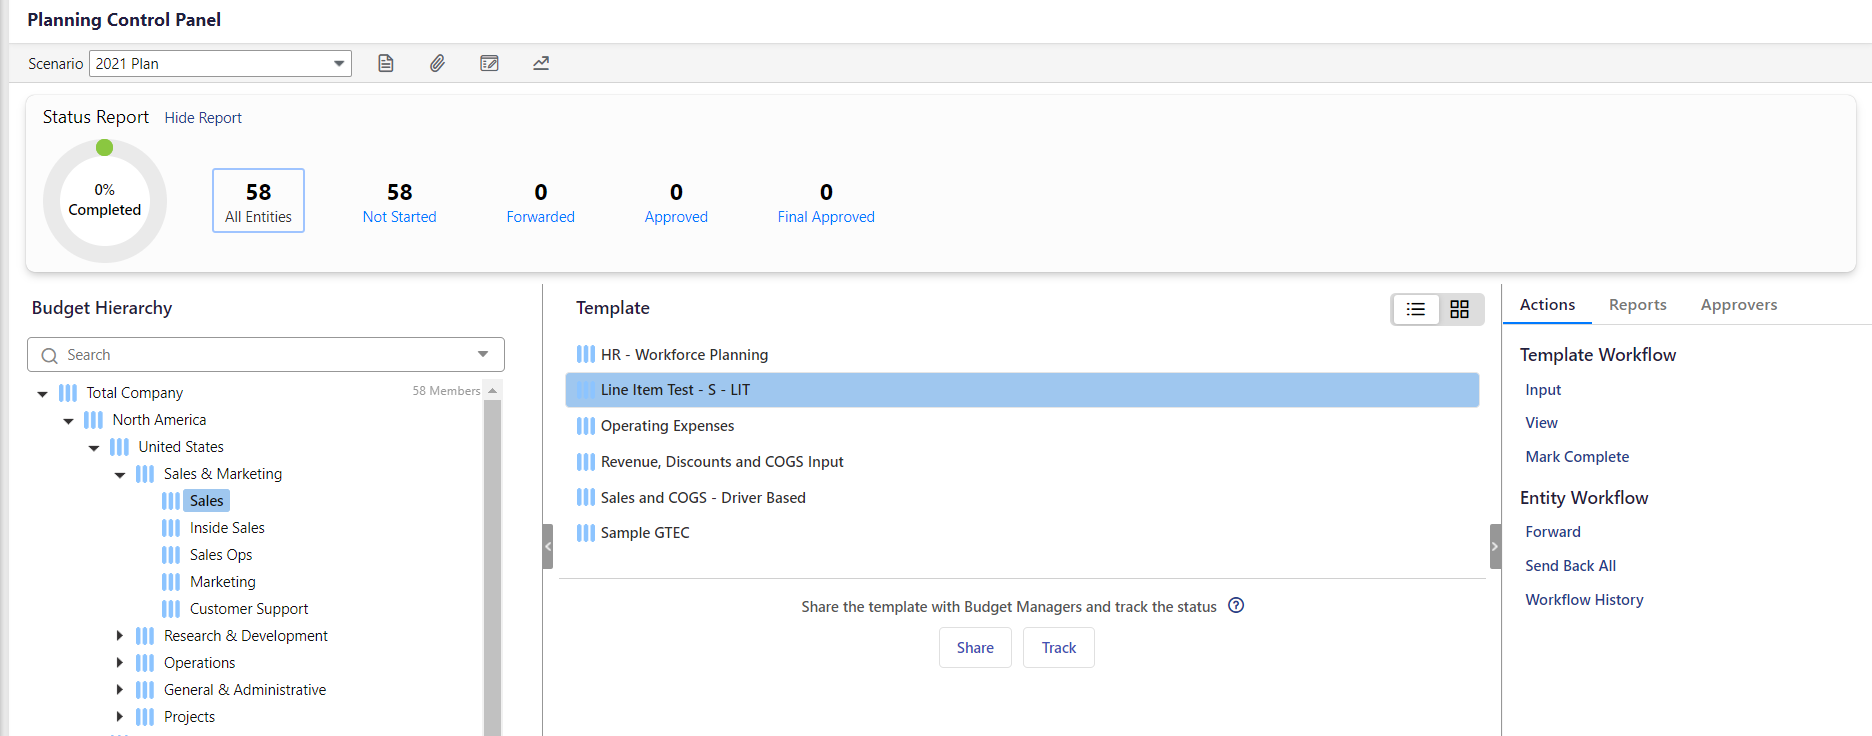Collapse the Sales & Marketing node
Viewport: 1872px width, 736px height.
120,475
